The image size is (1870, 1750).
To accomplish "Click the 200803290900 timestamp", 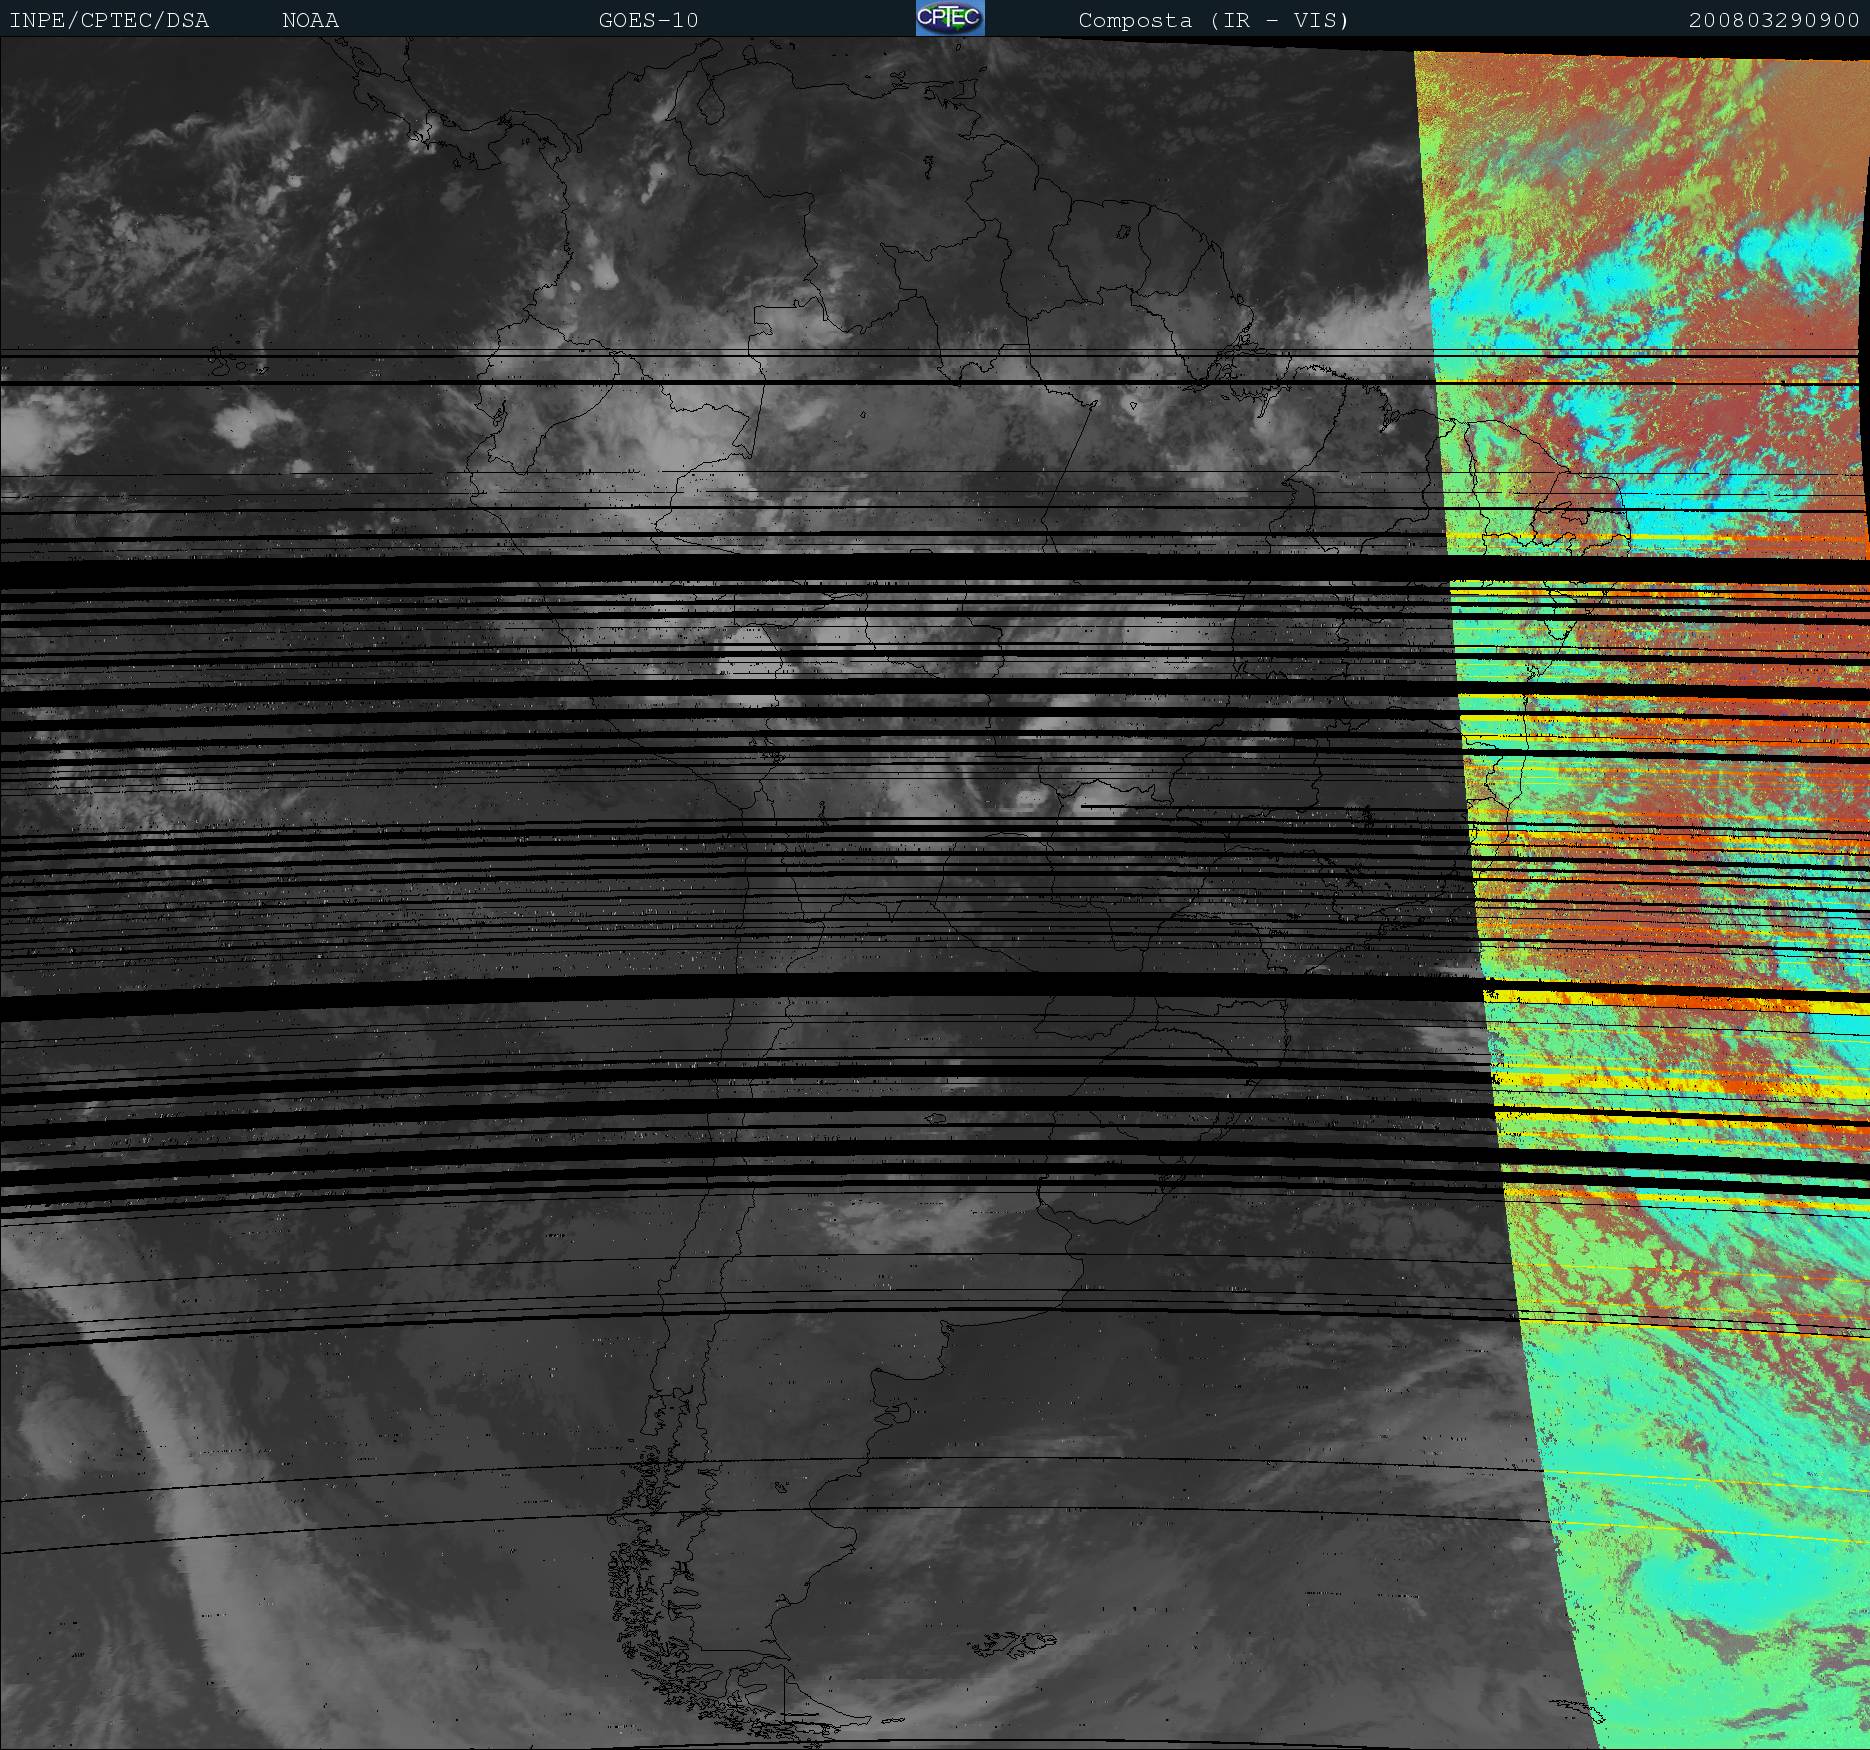I will tap(1773, 20).
